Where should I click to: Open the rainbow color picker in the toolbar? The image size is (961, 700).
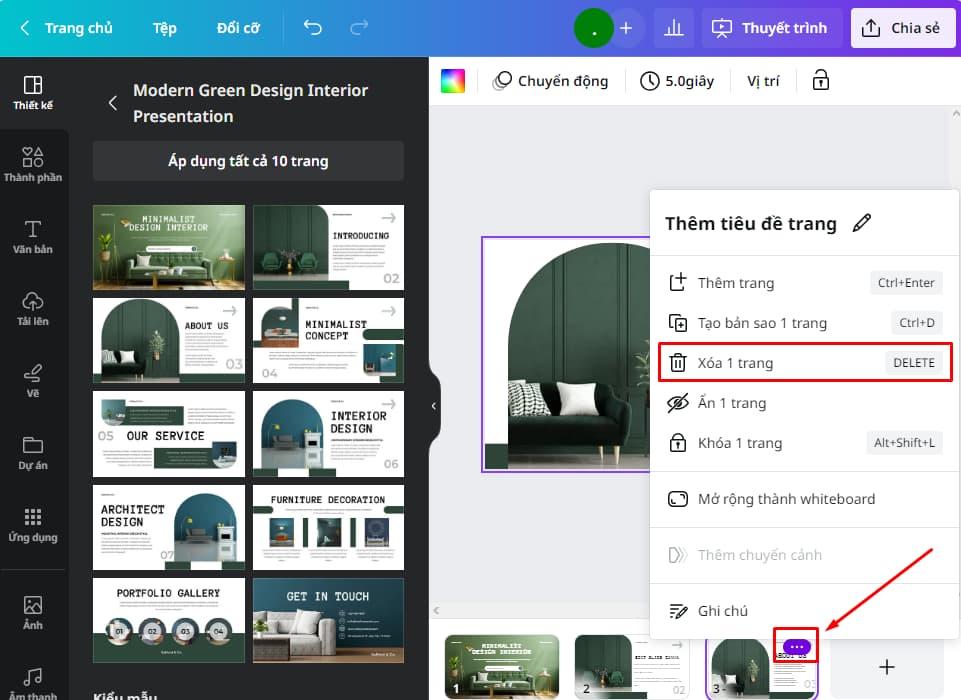click(452, 80)
